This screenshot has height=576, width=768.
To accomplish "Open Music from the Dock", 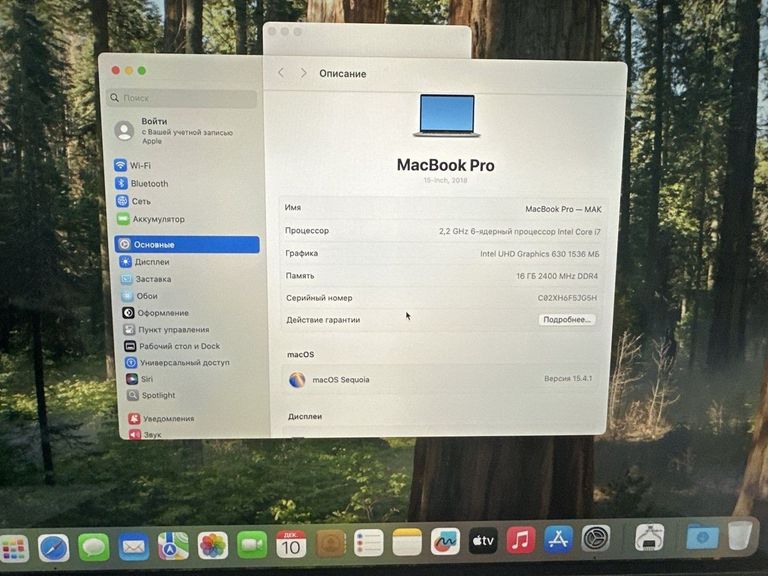I will pyautogui.click(x=521, y=540).
